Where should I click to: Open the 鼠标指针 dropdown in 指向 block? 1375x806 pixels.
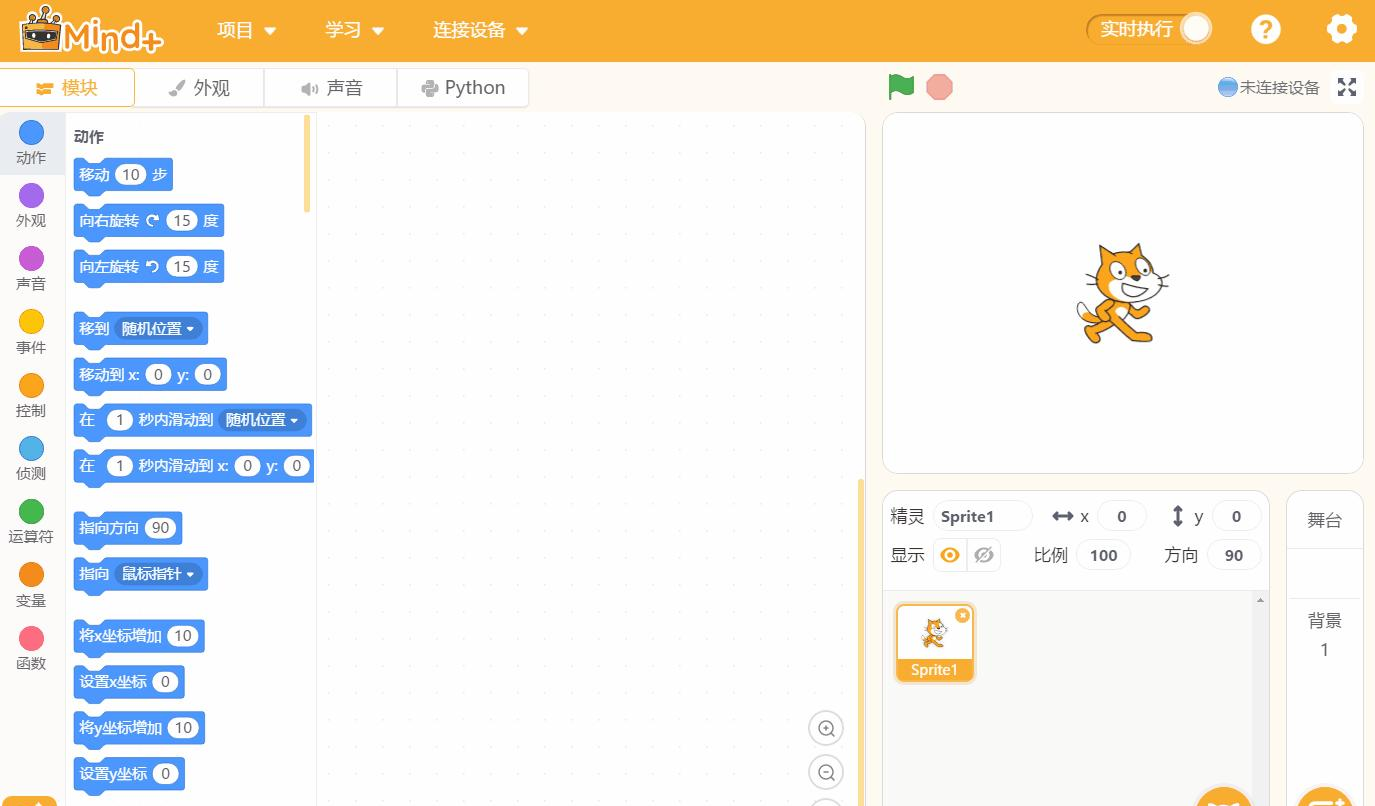point(158,574)
